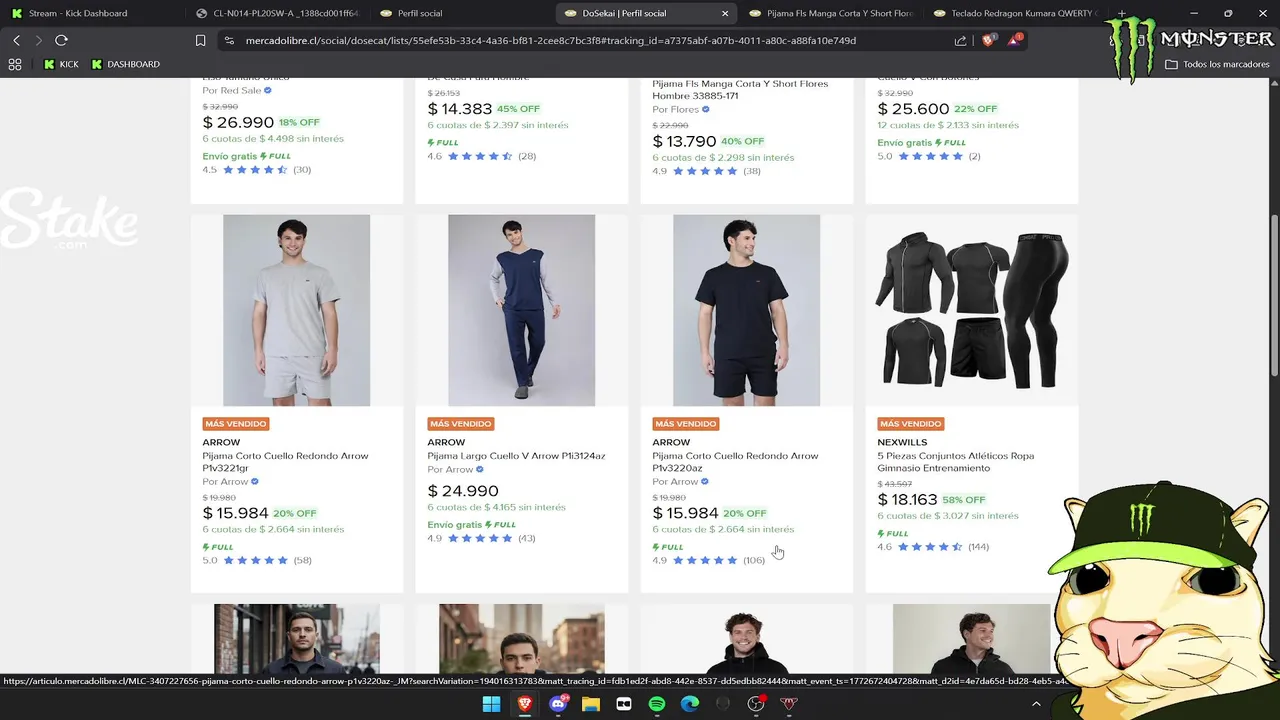This screenshot has width=1280, height=720.
Task: Switch to the Pijama Fls Manga Corta tab
Action: 830,13
